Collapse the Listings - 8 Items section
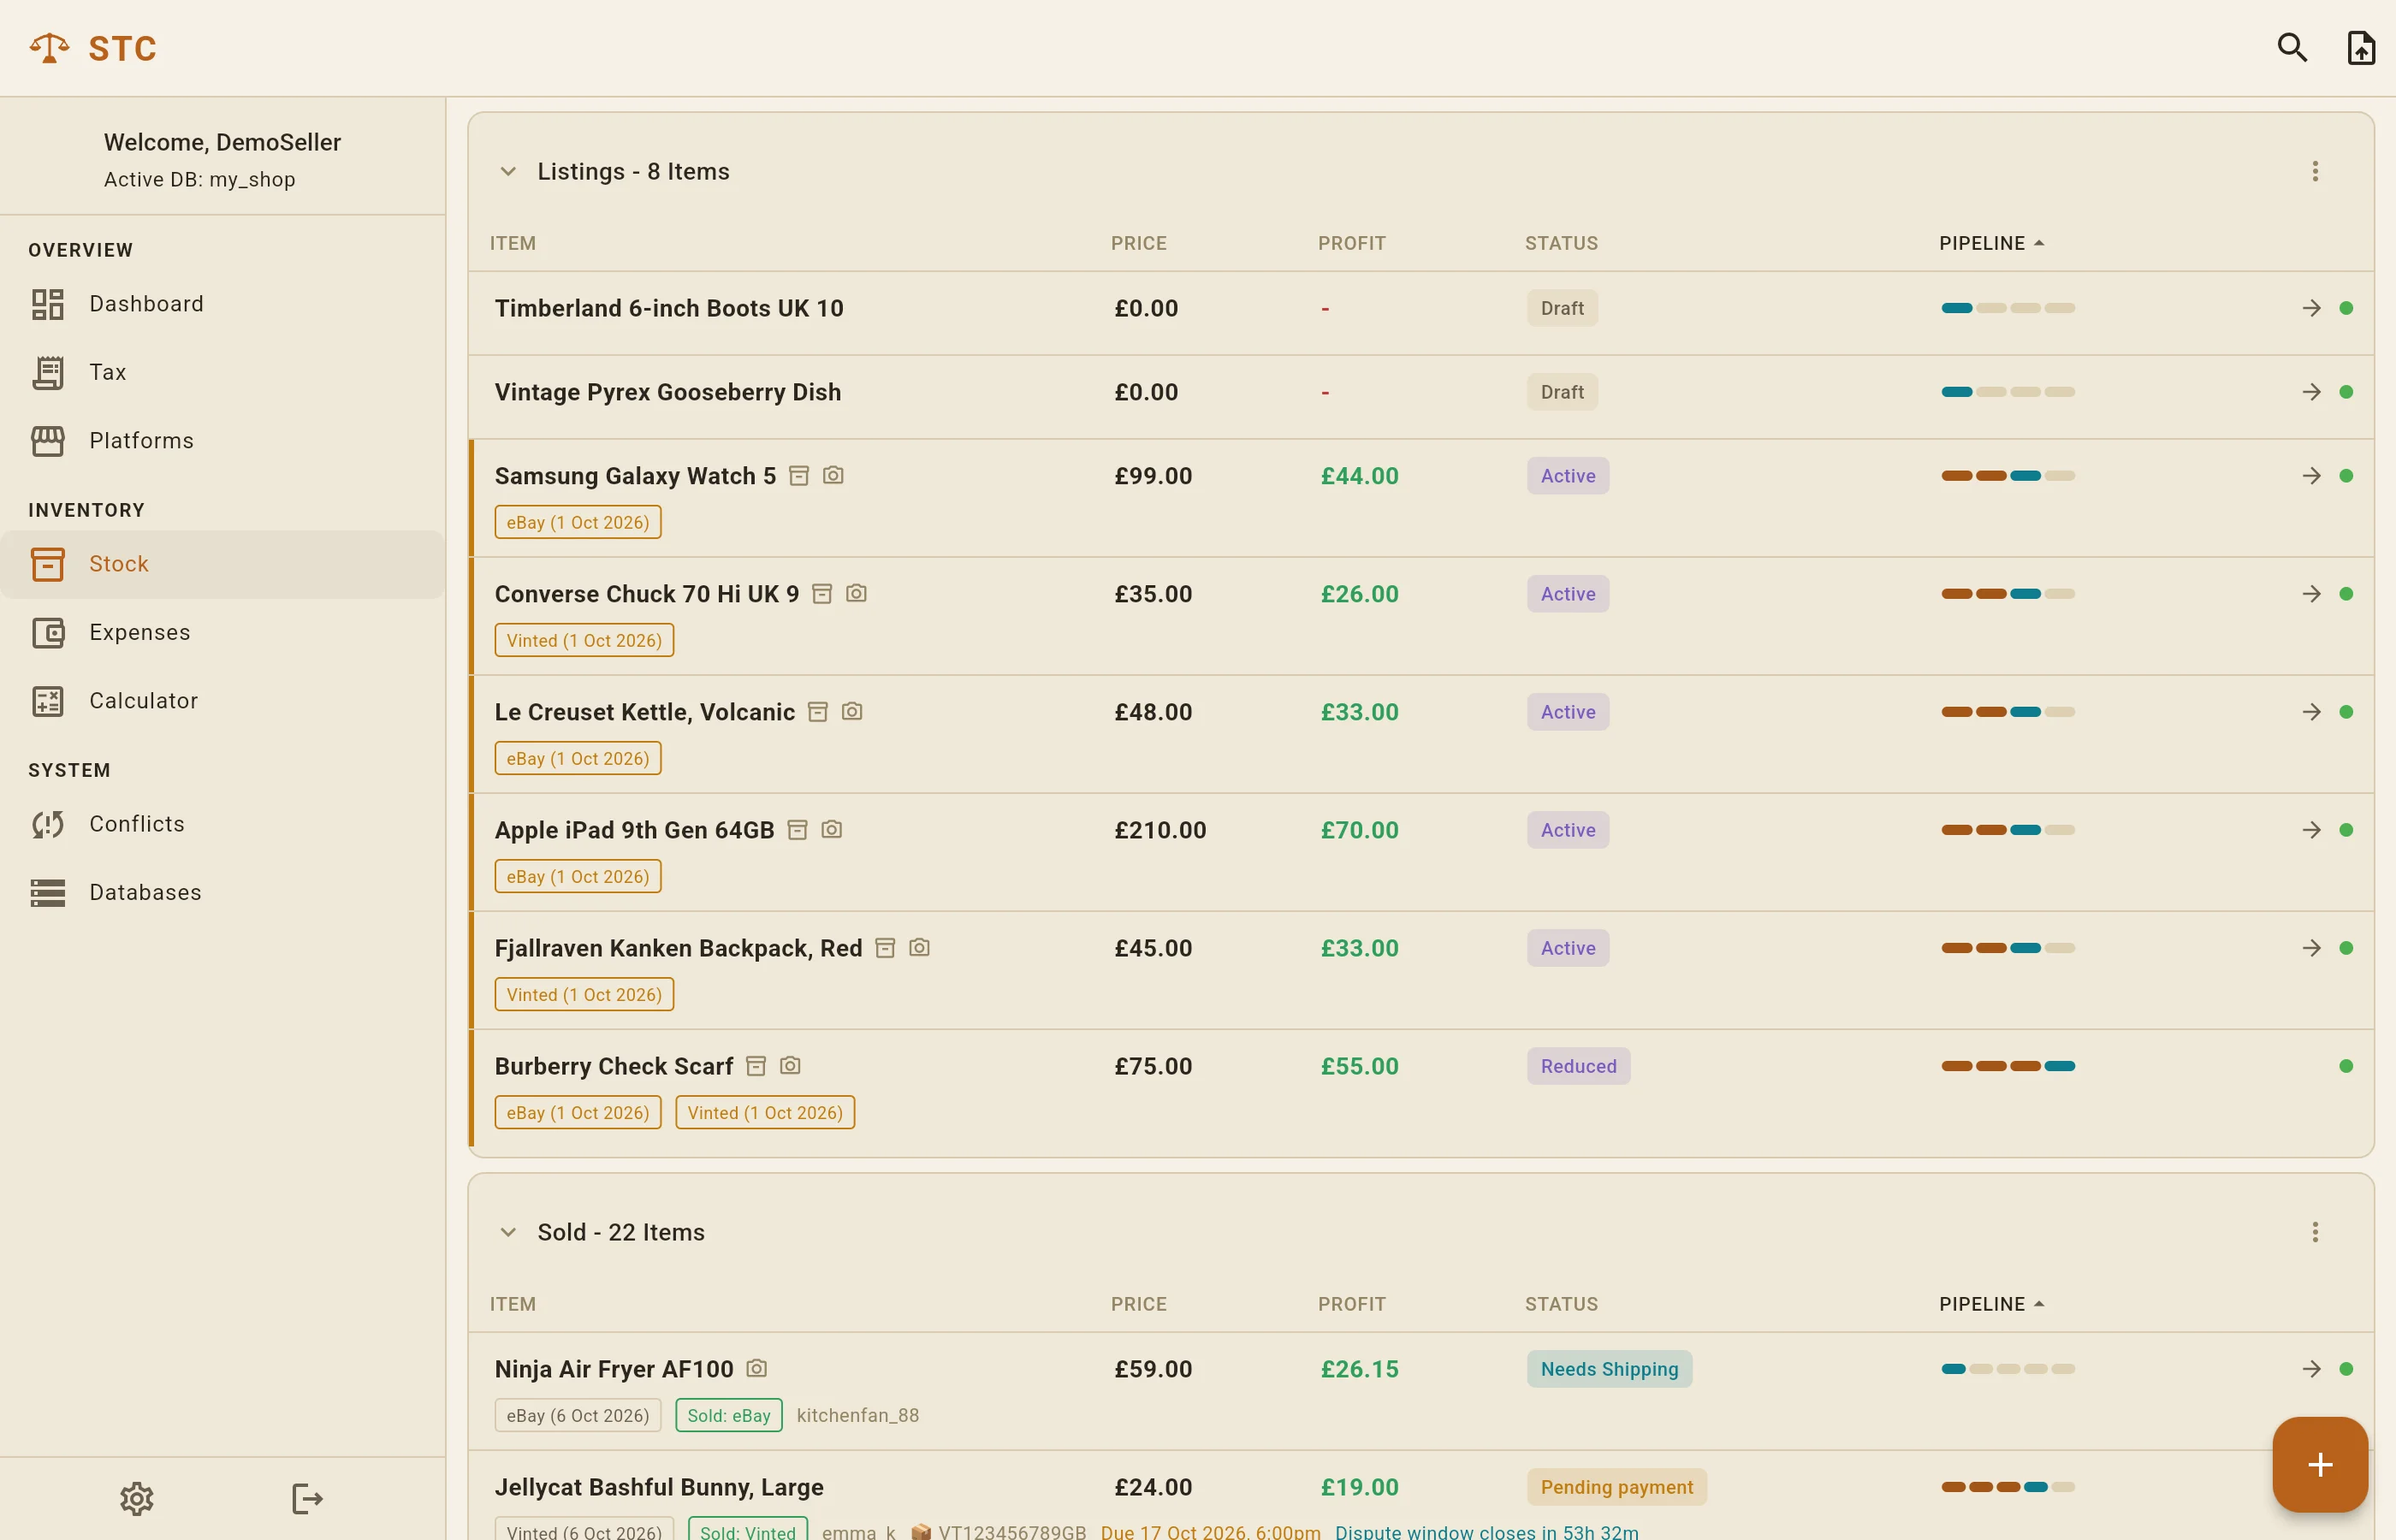This screenshot has height=1540, width=2396. [508, 172]
